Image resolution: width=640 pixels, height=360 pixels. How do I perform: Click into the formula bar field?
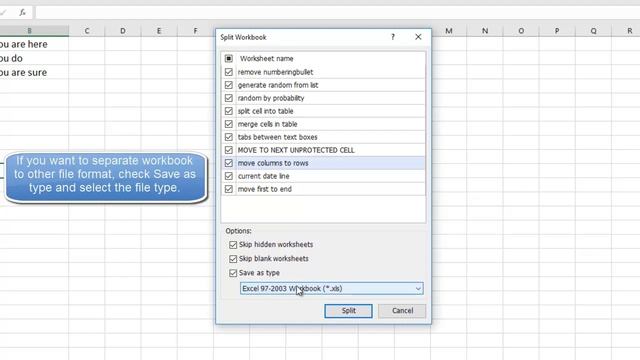338,13
